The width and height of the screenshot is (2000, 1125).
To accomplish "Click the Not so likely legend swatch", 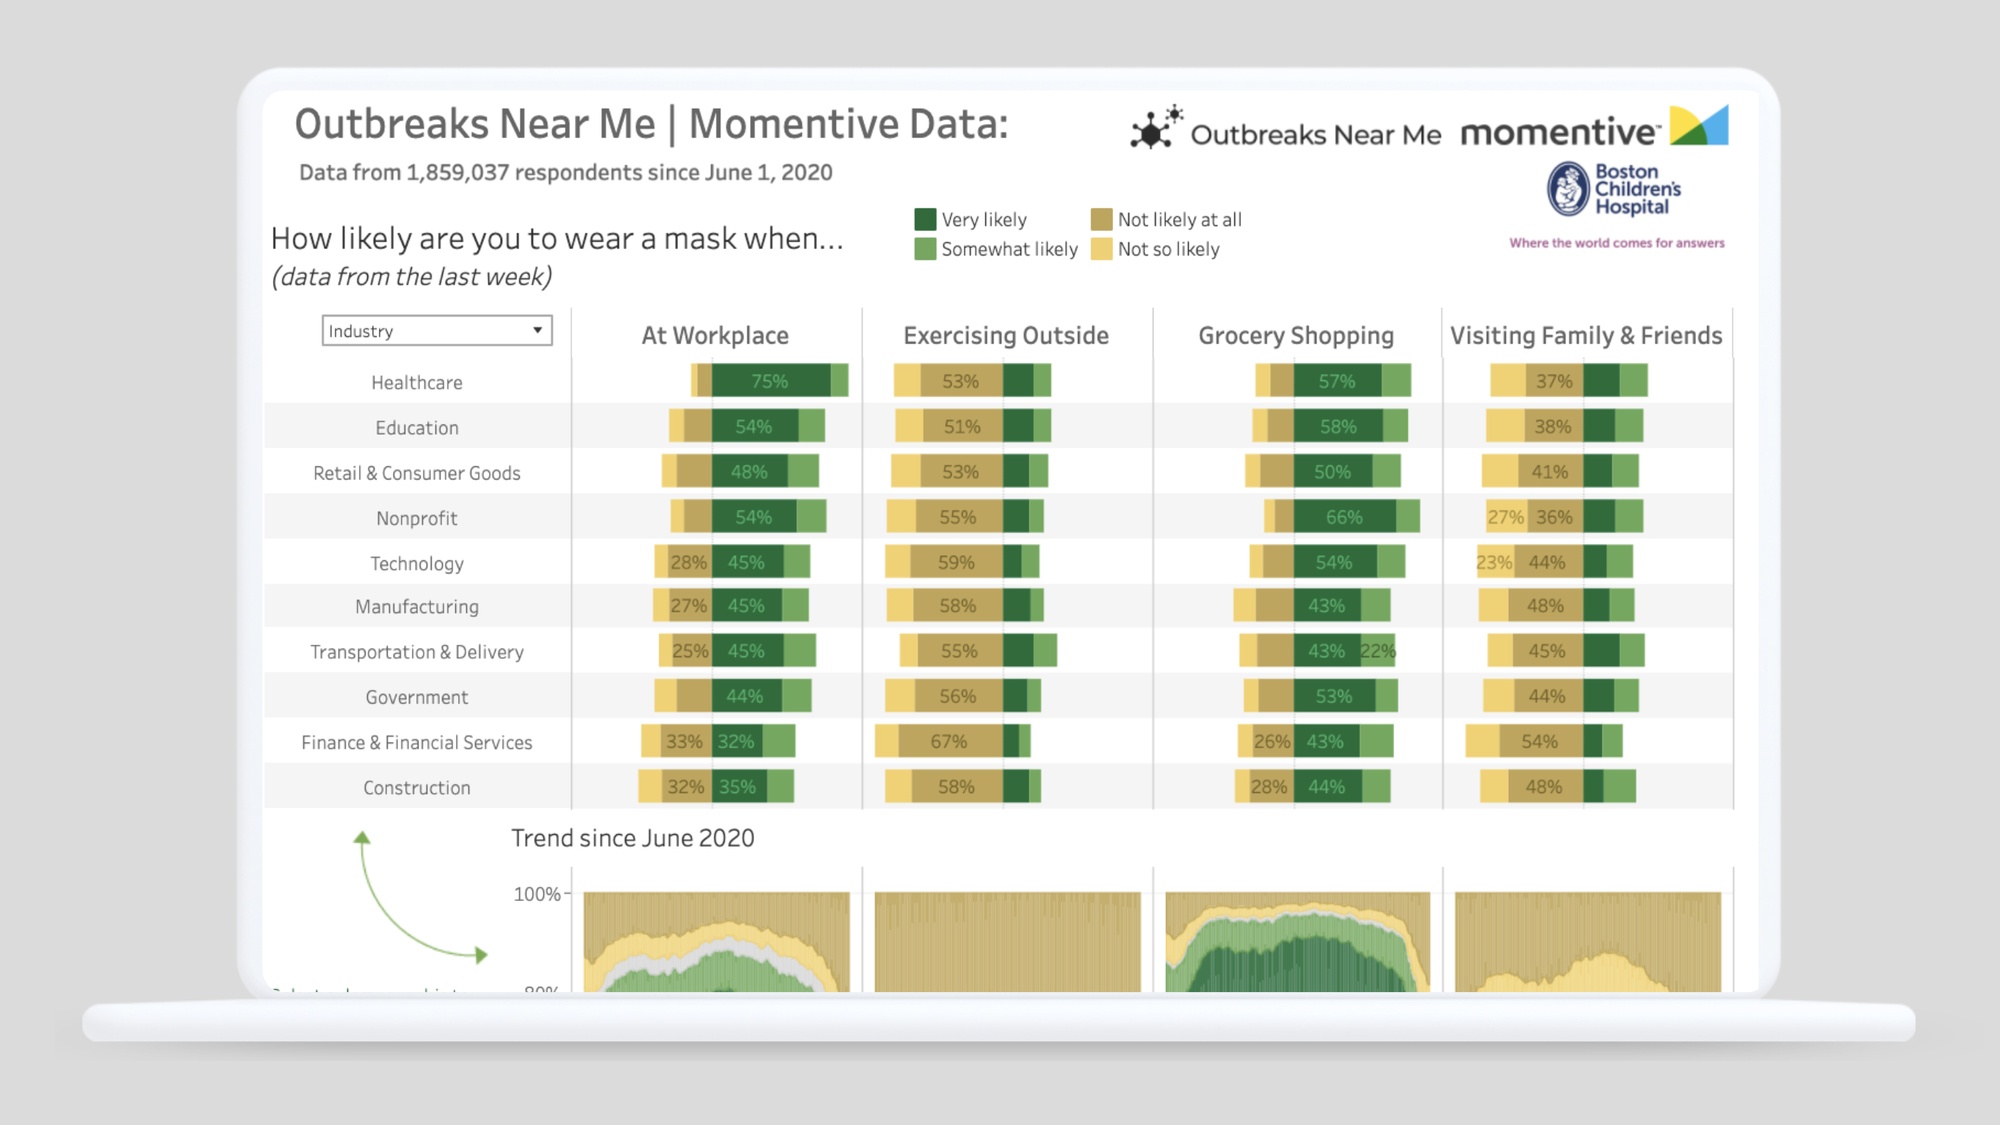I will [1101, 249].
